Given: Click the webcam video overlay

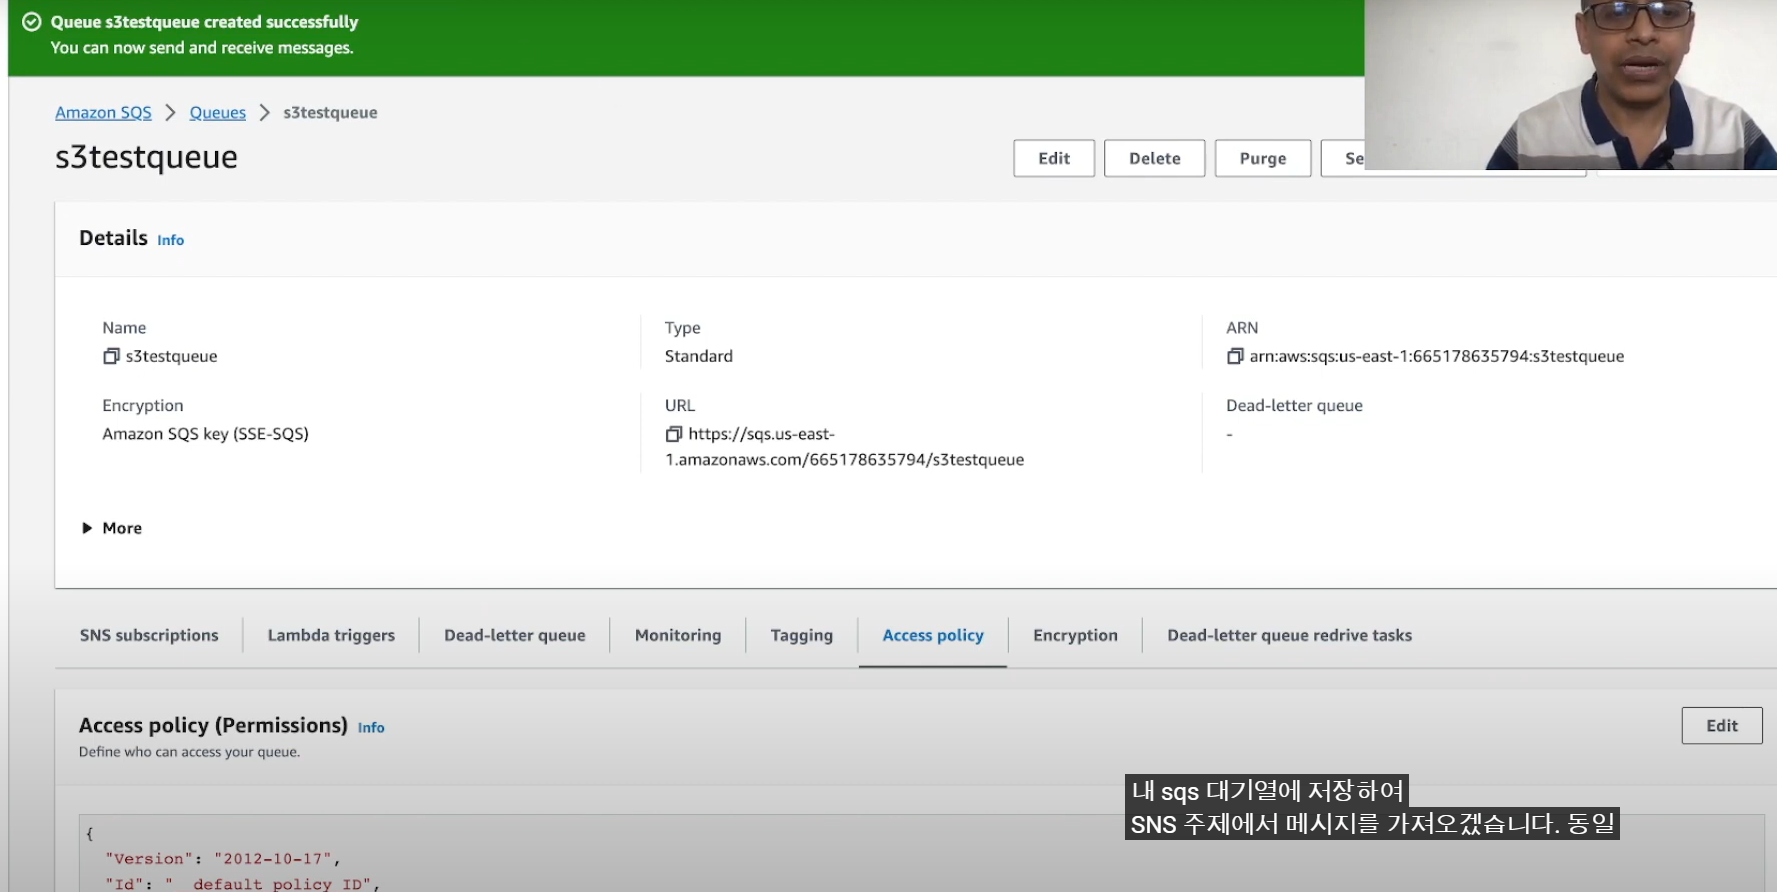Looking at the screenshot, I should [x=1570, y=85].
